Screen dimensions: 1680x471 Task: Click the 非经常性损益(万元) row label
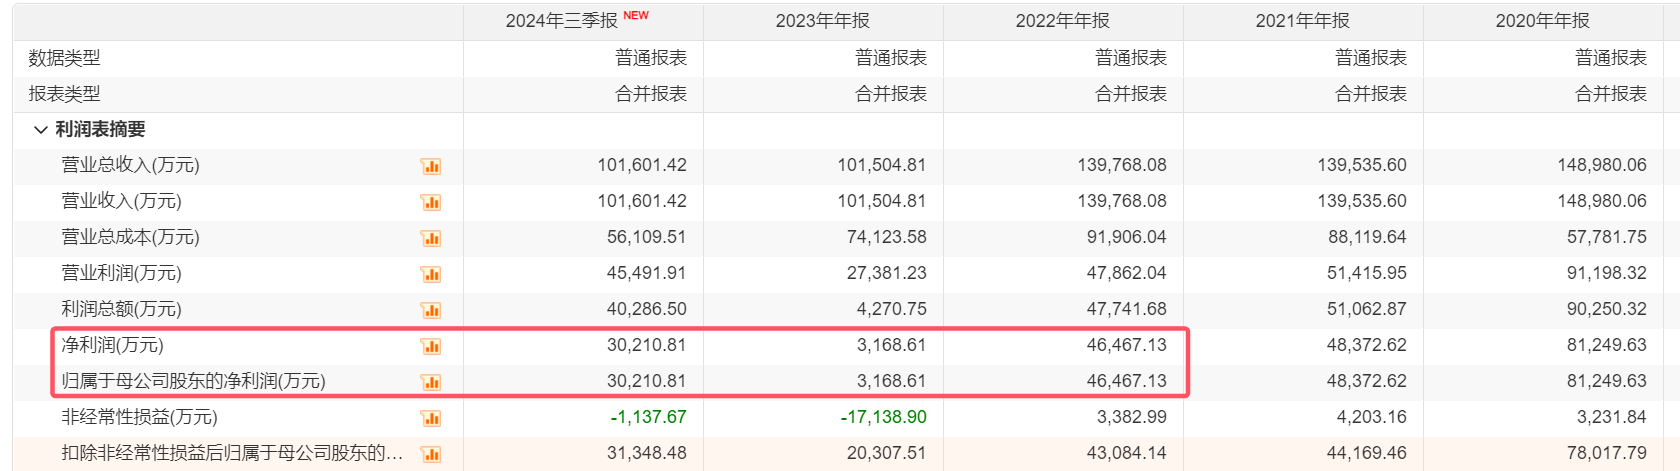pos(140,417)
